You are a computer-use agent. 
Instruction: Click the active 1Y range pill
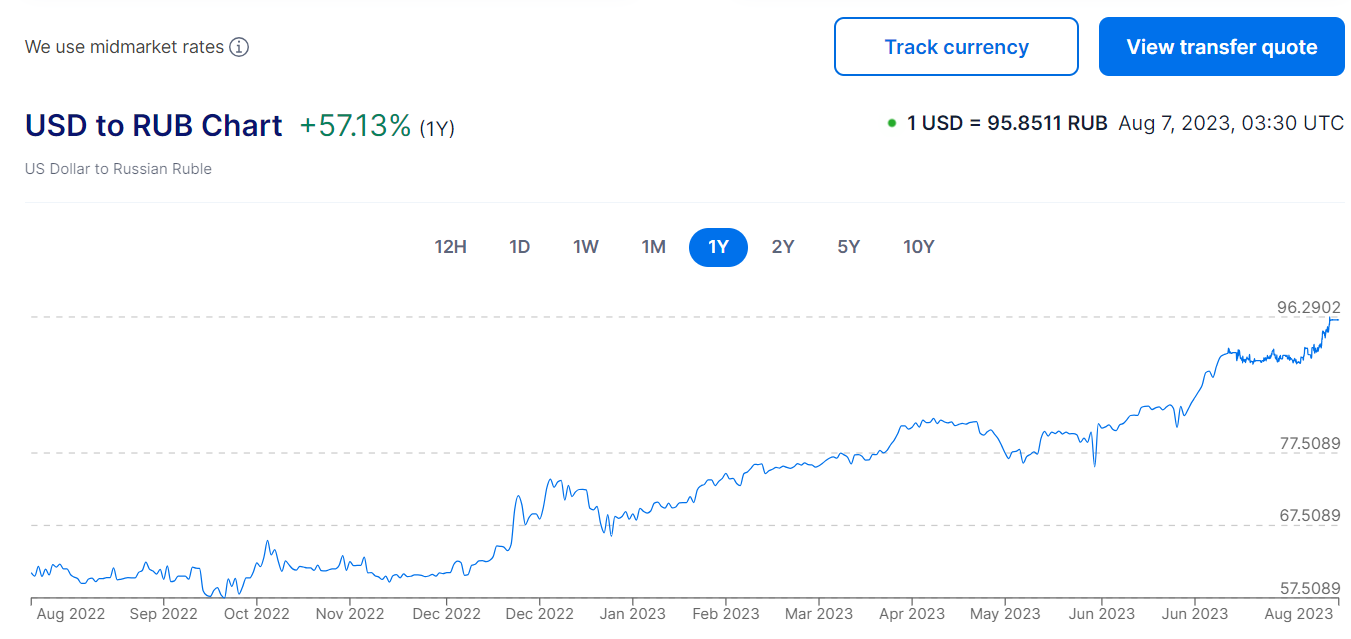pos(718,247)
